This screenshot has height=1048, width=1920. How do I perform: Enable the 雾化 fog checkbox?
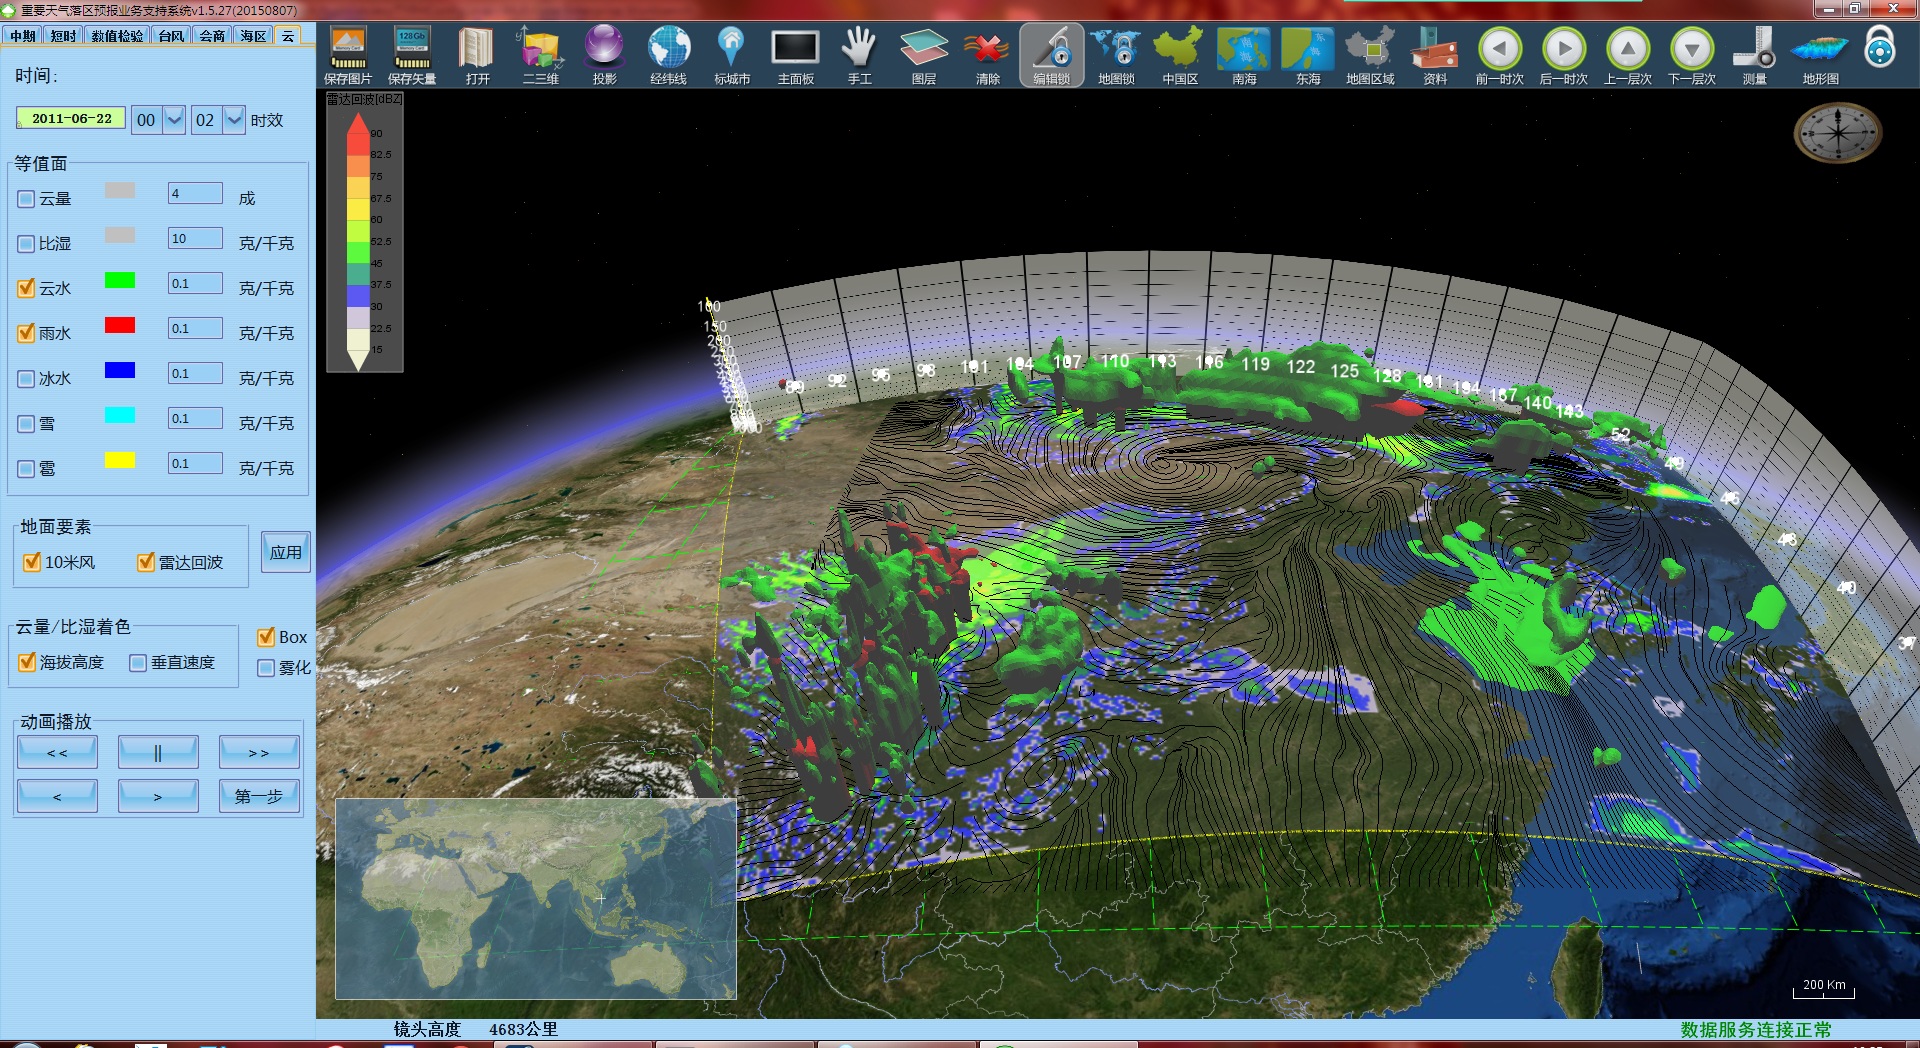tap(266, 668)
